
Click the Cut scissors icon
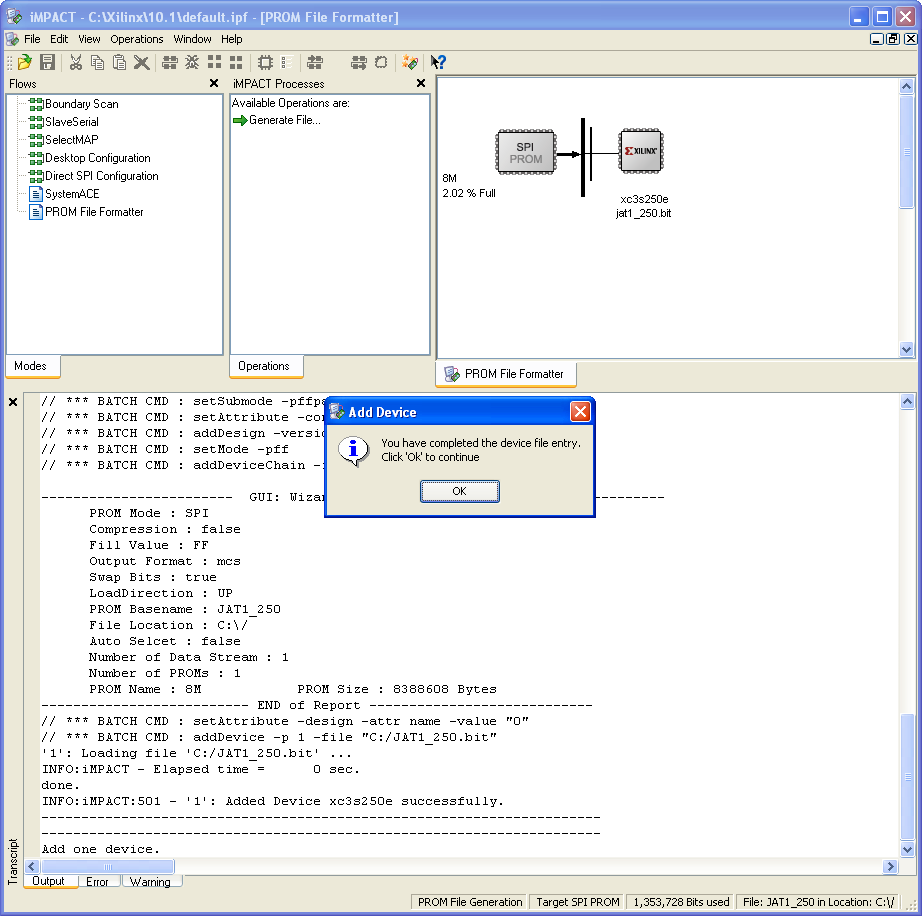(76, 62)
